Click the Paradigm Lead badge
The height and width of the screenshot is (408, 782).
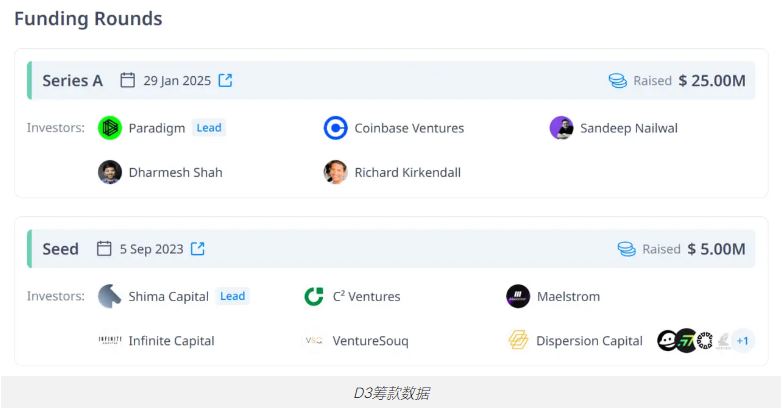click(x=208, y=128)
